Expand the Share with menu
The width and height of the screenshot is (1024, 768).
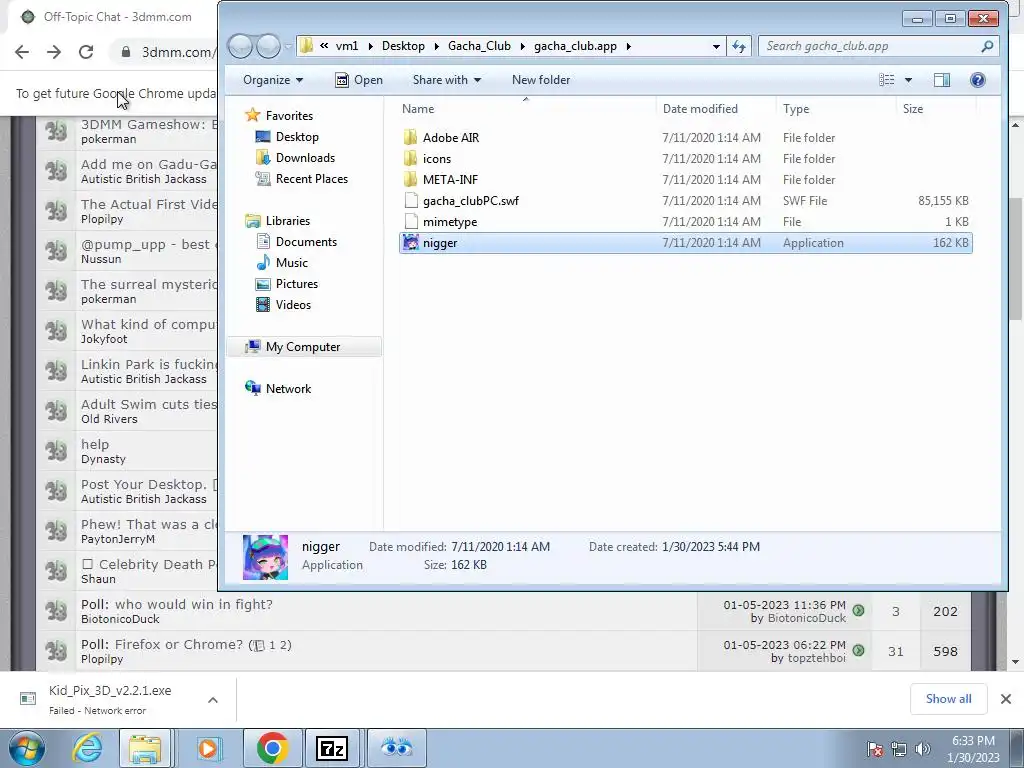447,80
